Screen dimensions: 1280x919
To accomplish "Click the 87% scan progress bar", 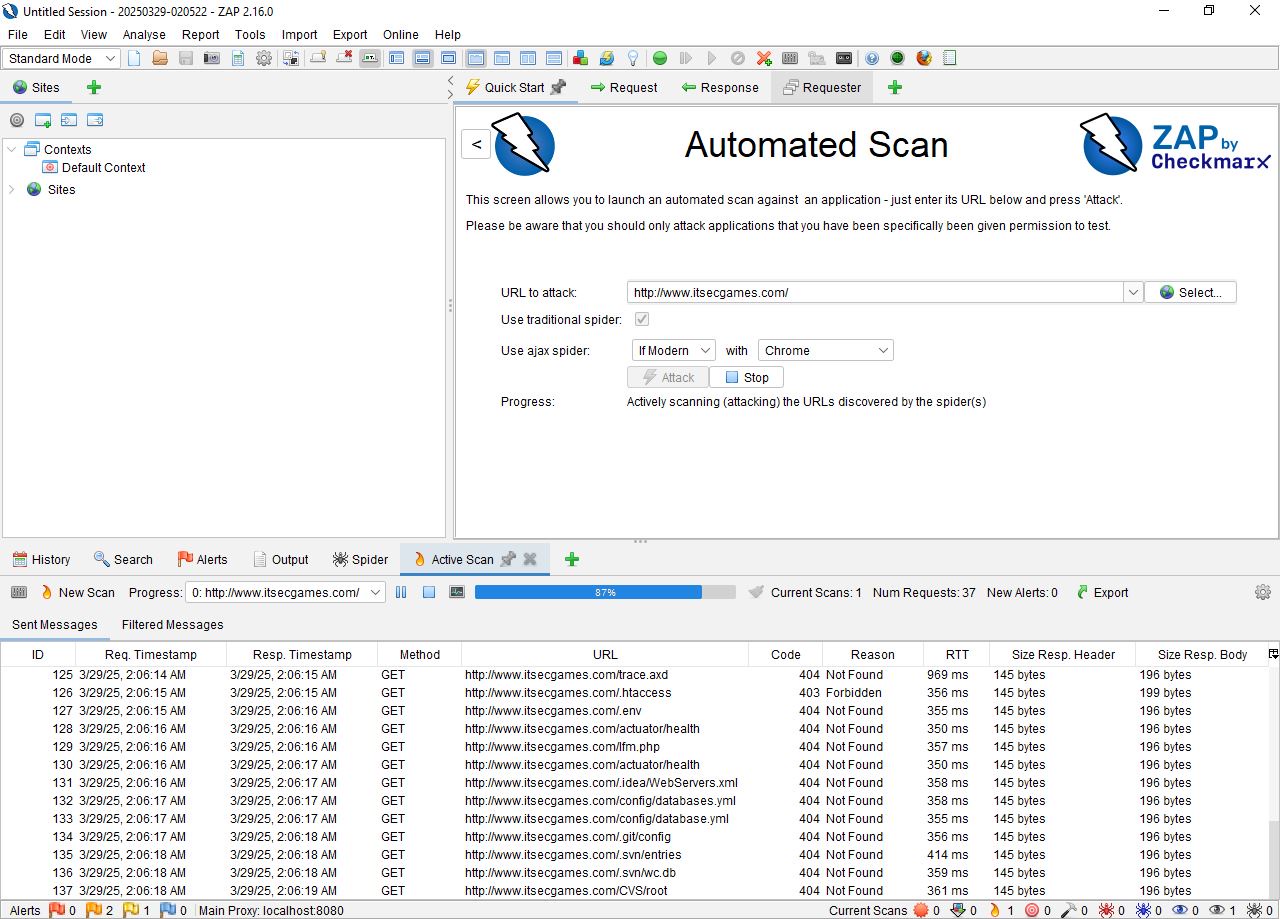I will pos(605,592).
